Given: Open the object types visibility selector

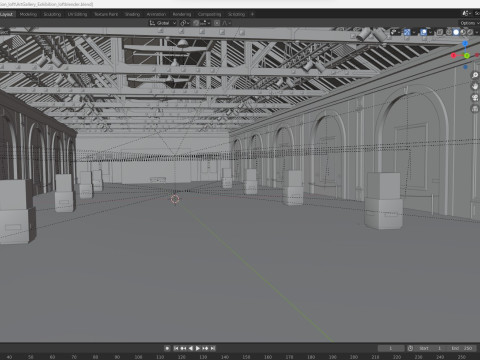Looking at the screenshot, I should tap(395, 32).
